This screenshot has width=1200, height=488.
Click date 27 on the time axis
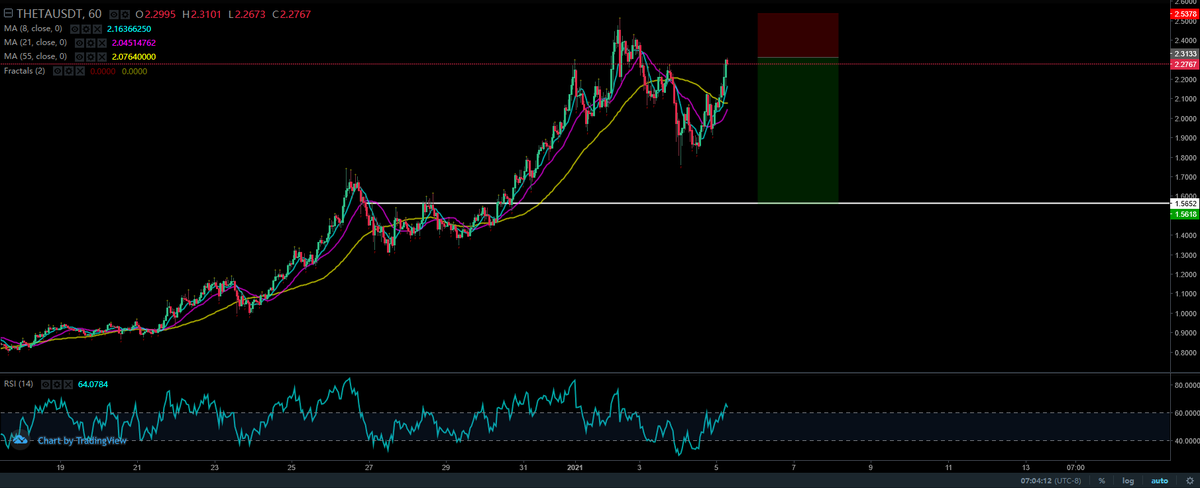pos(368,466)
